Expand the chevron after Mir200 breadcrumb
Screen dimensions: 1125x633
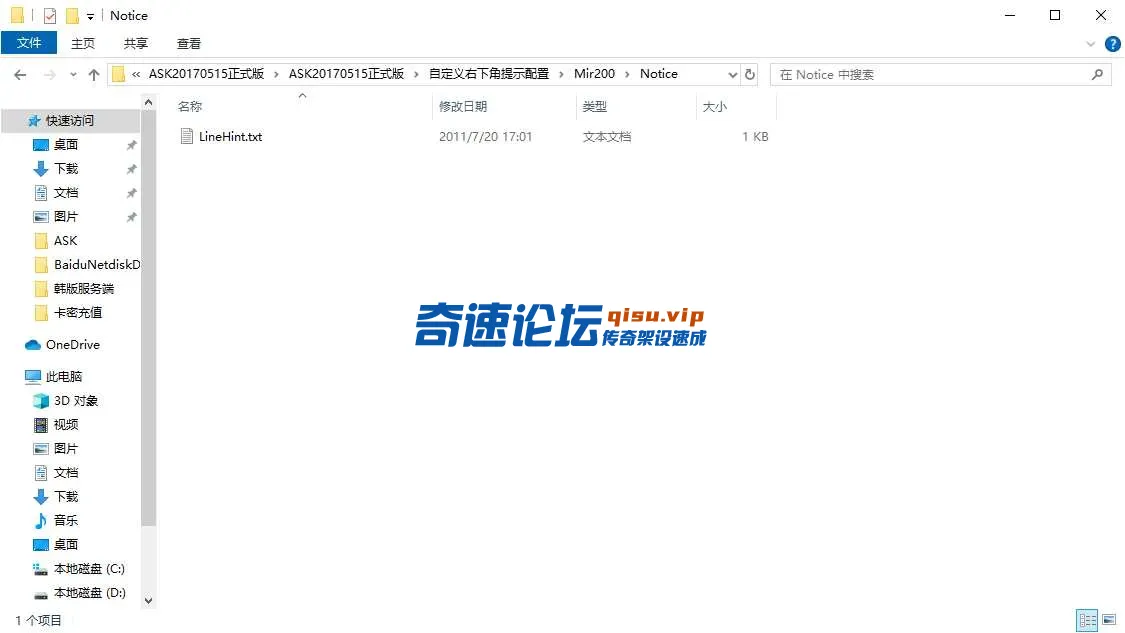click(628, 75)
